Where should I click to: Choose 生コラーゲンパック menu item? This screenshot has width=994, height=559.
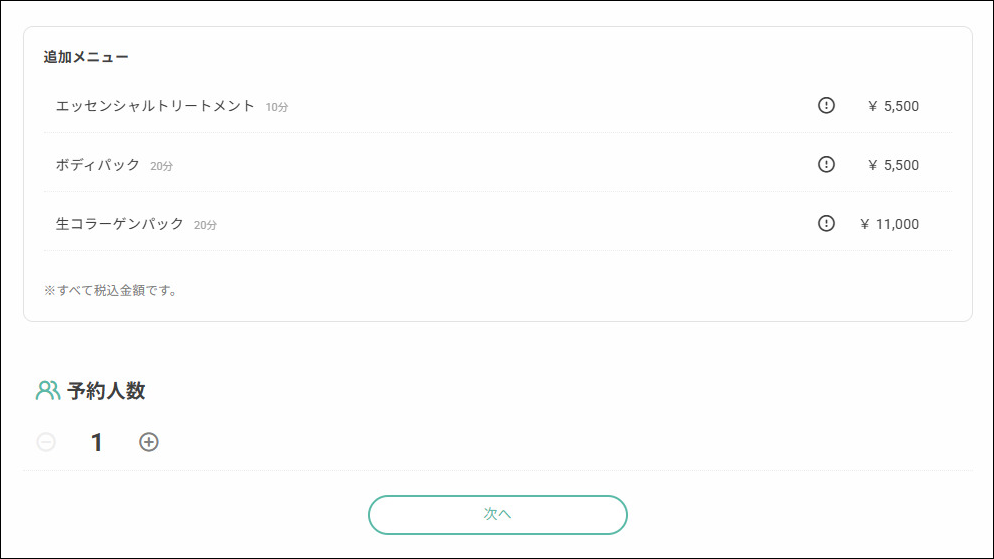(498, 224)
